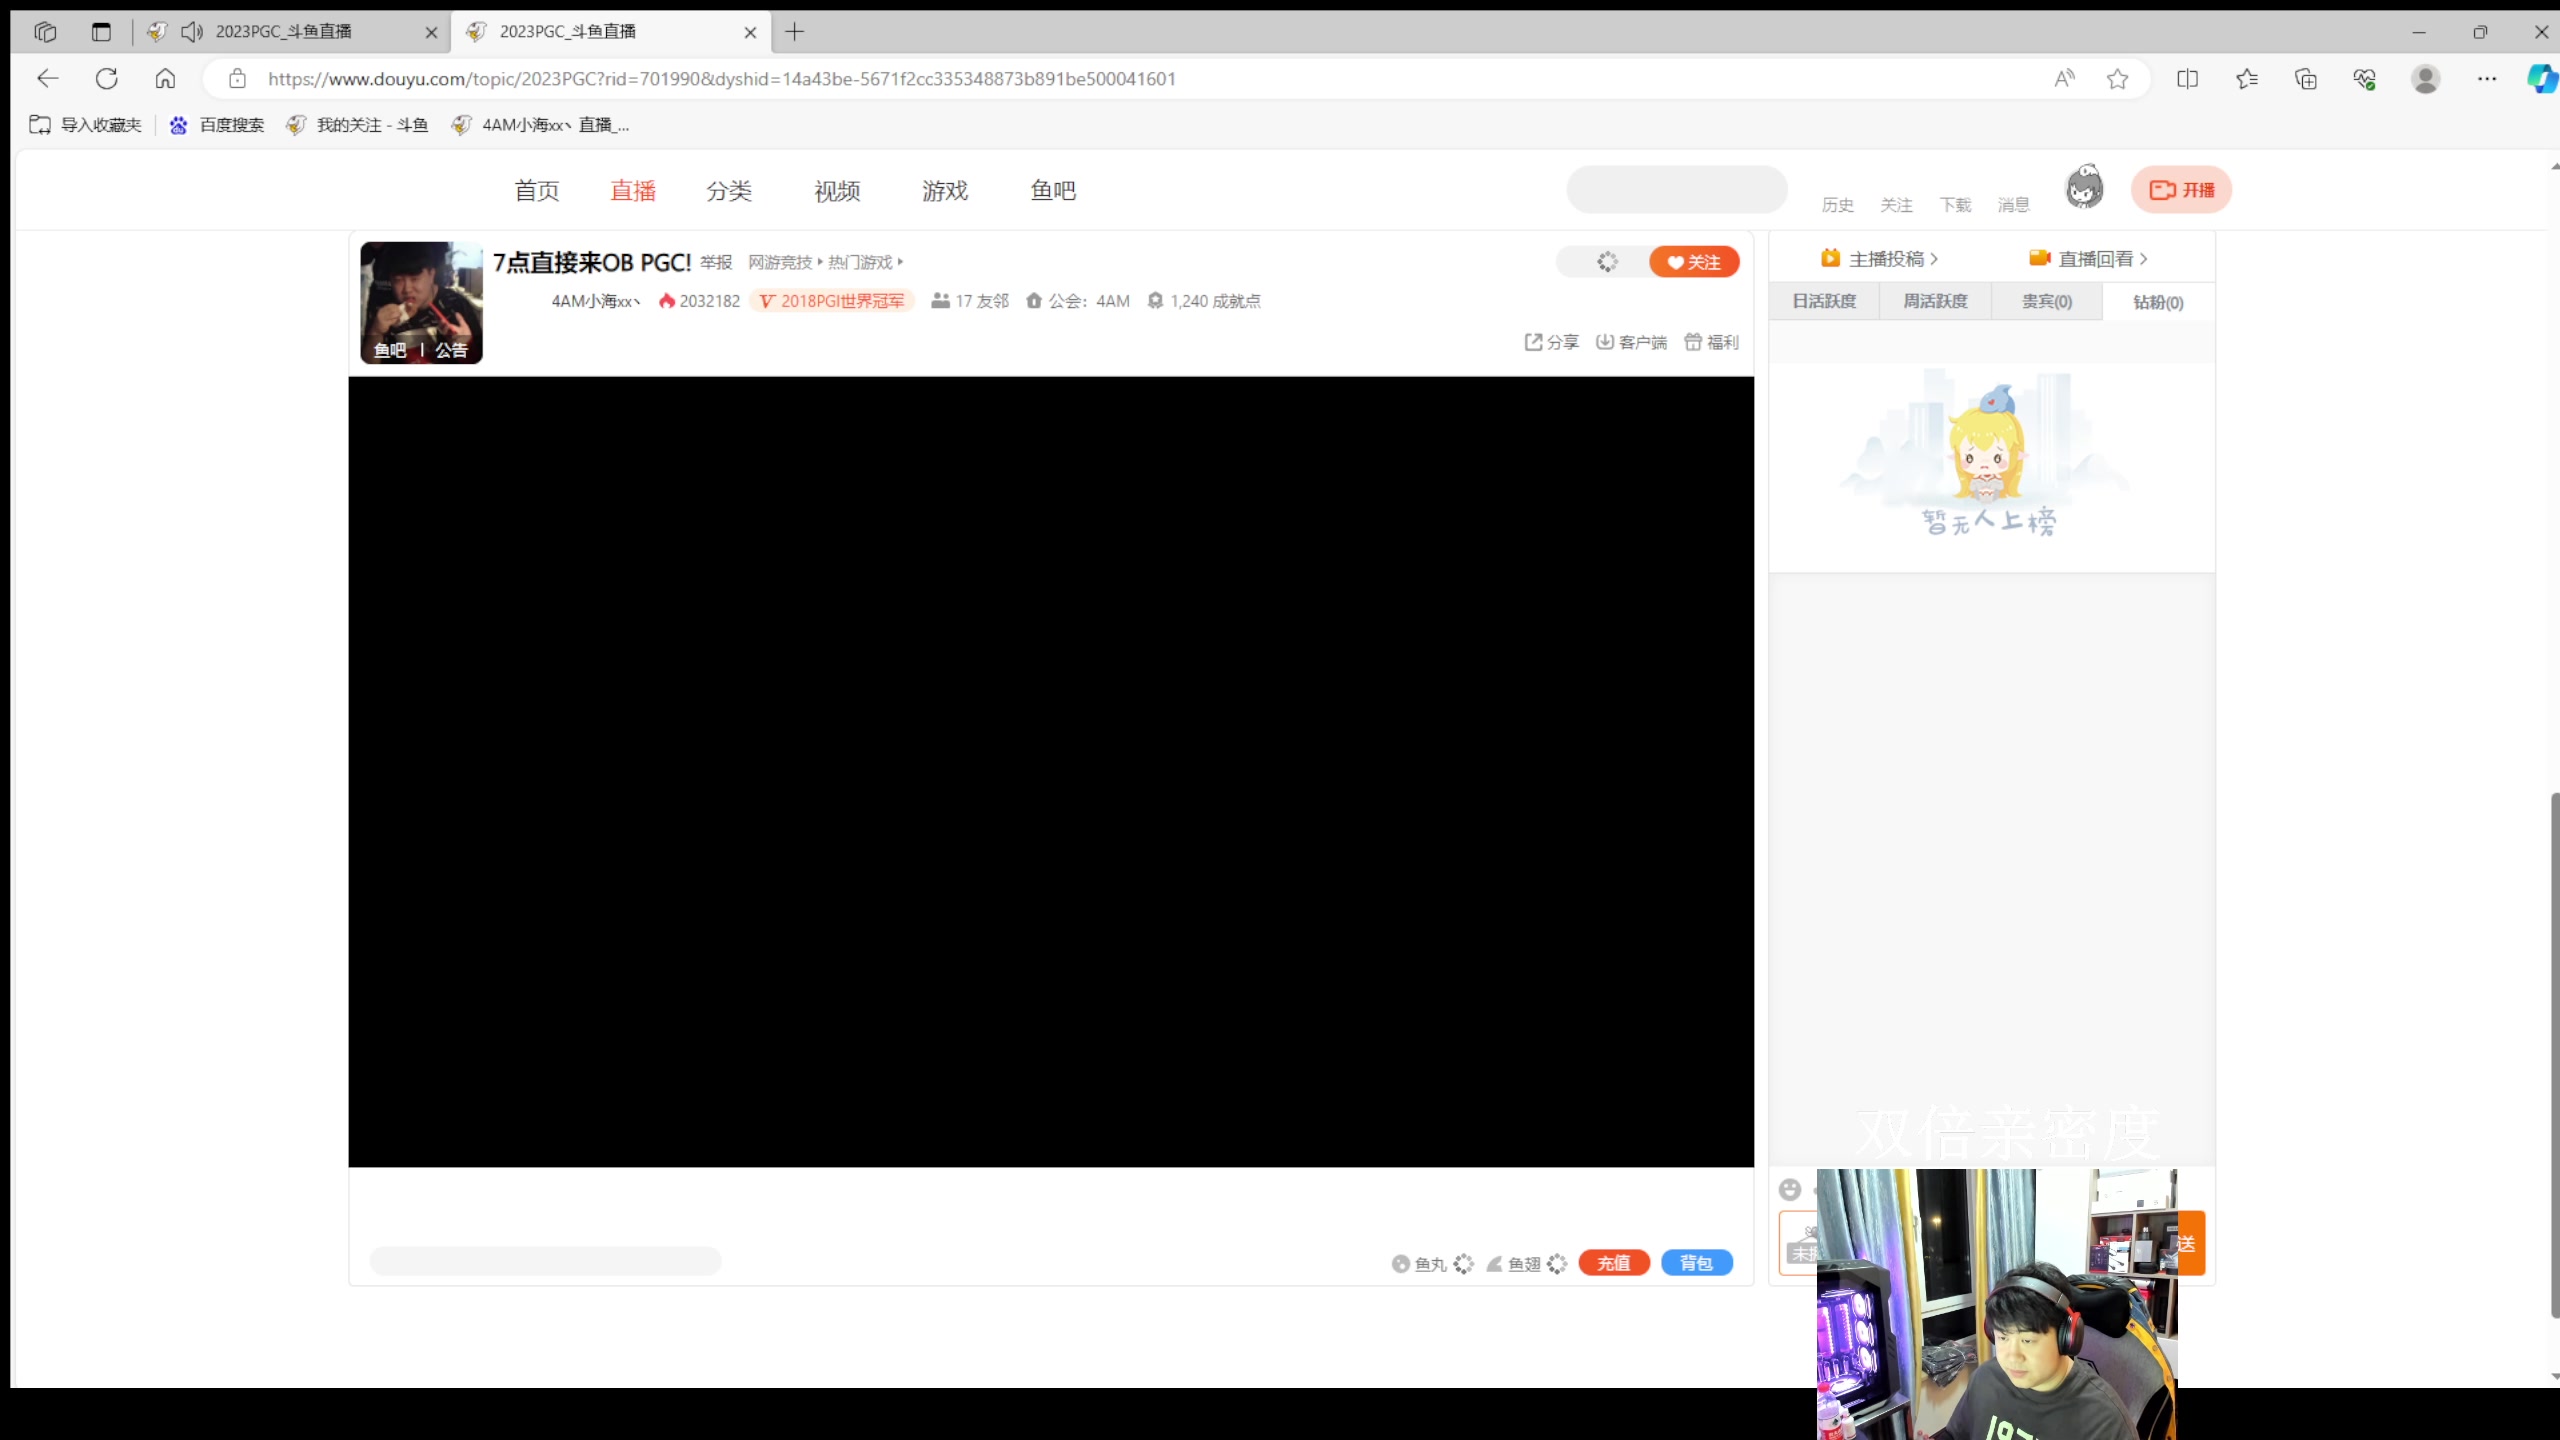This screenshot has width=2560, height=1440.
Task: Open 消息 messages in the top bar
Action: (2013, 204)
